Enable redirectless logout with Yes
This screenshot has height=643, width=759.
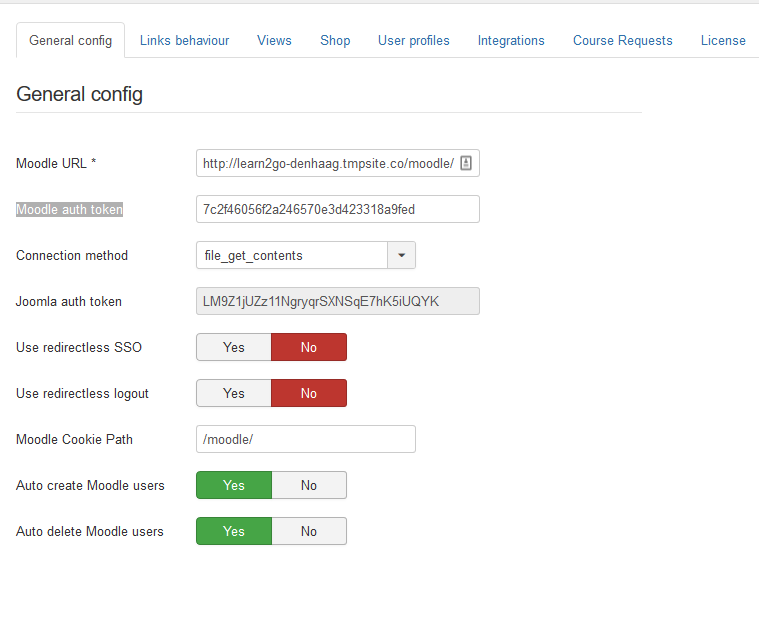click(x=234, y=393)
